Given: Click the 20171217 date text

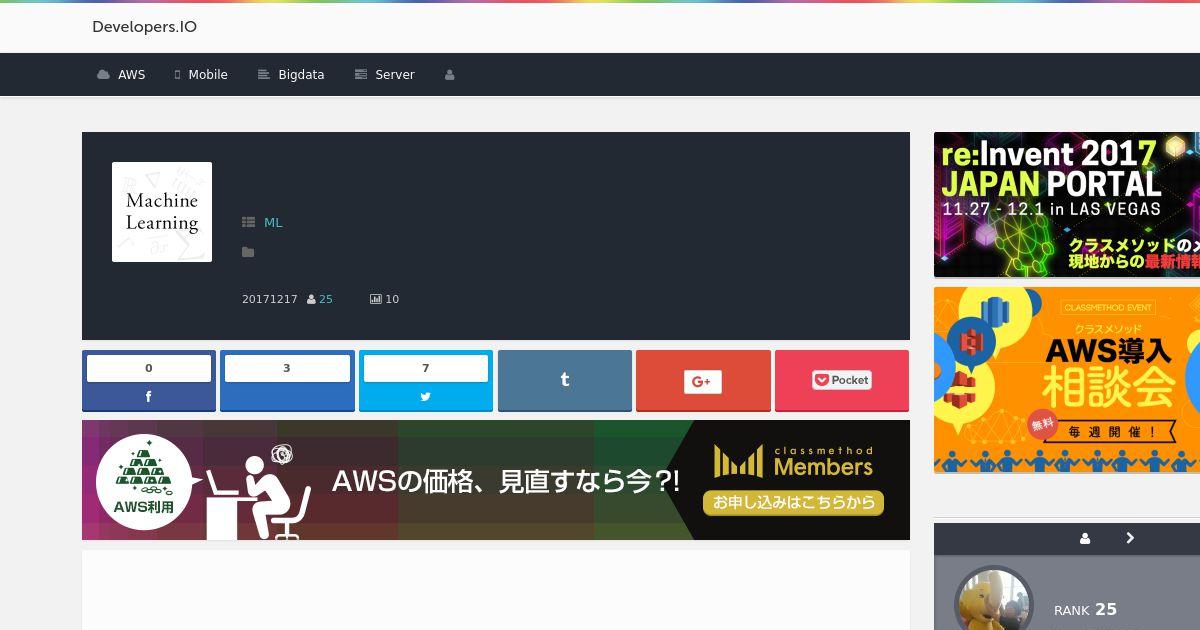Looking at the screenshot, I should [270, 299].
